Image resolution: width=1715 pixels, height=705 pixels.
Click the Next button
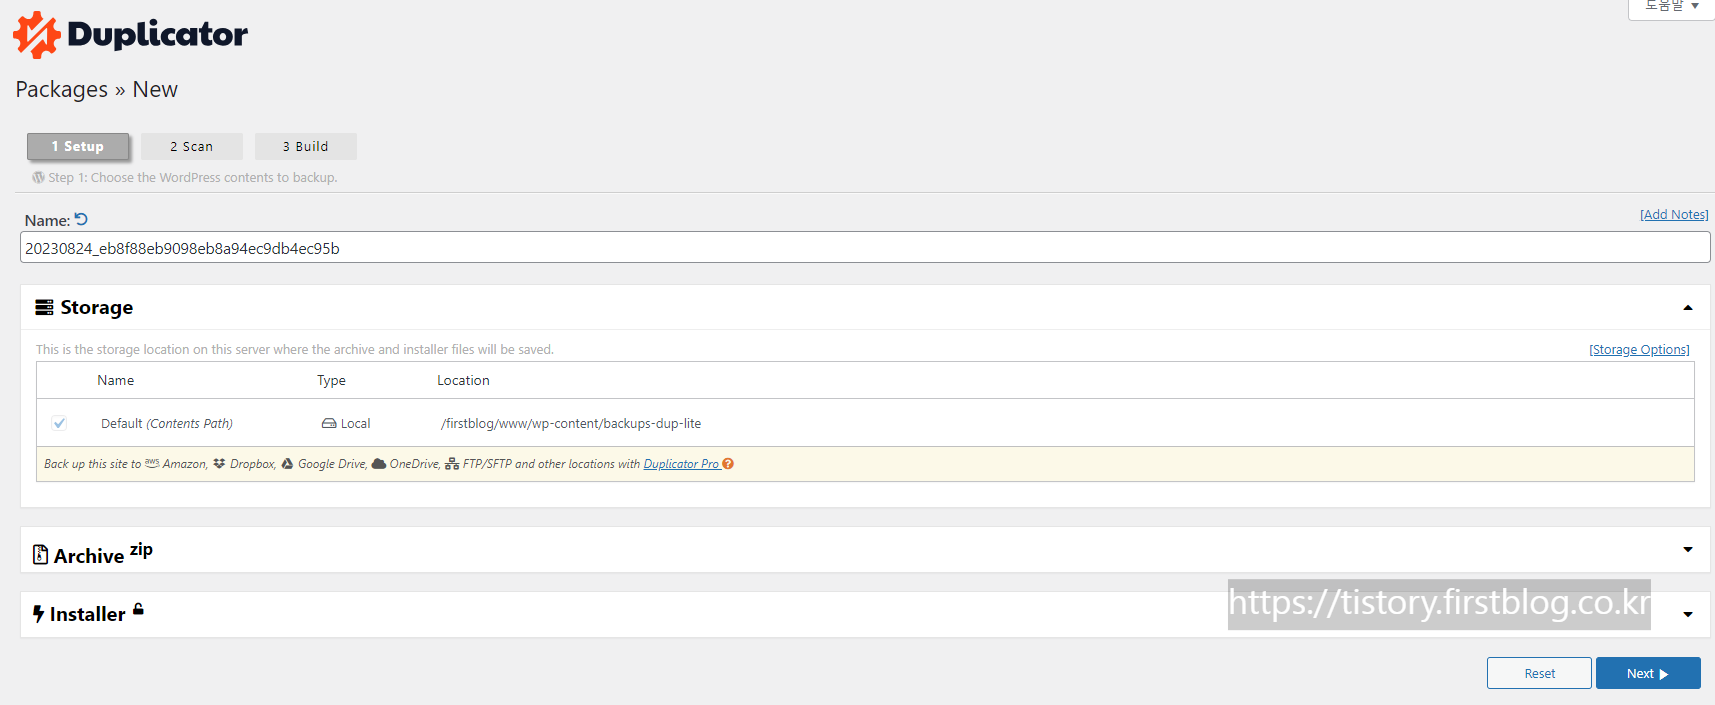click(1648, 673)
